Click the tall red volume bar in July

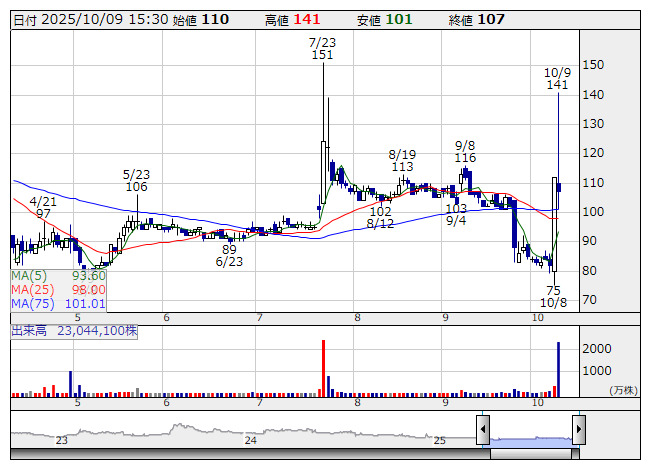tap(323, 368)
